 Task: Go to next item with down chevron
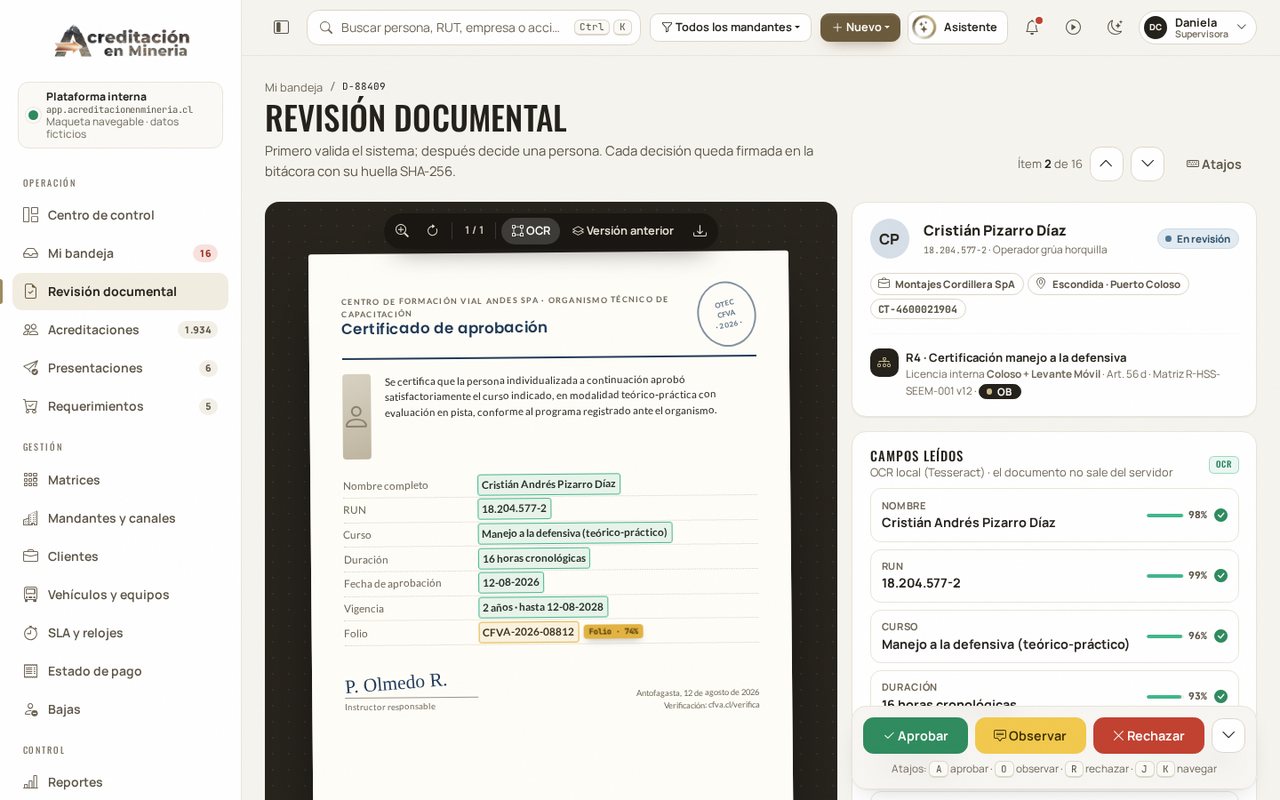coord(1147,164)
